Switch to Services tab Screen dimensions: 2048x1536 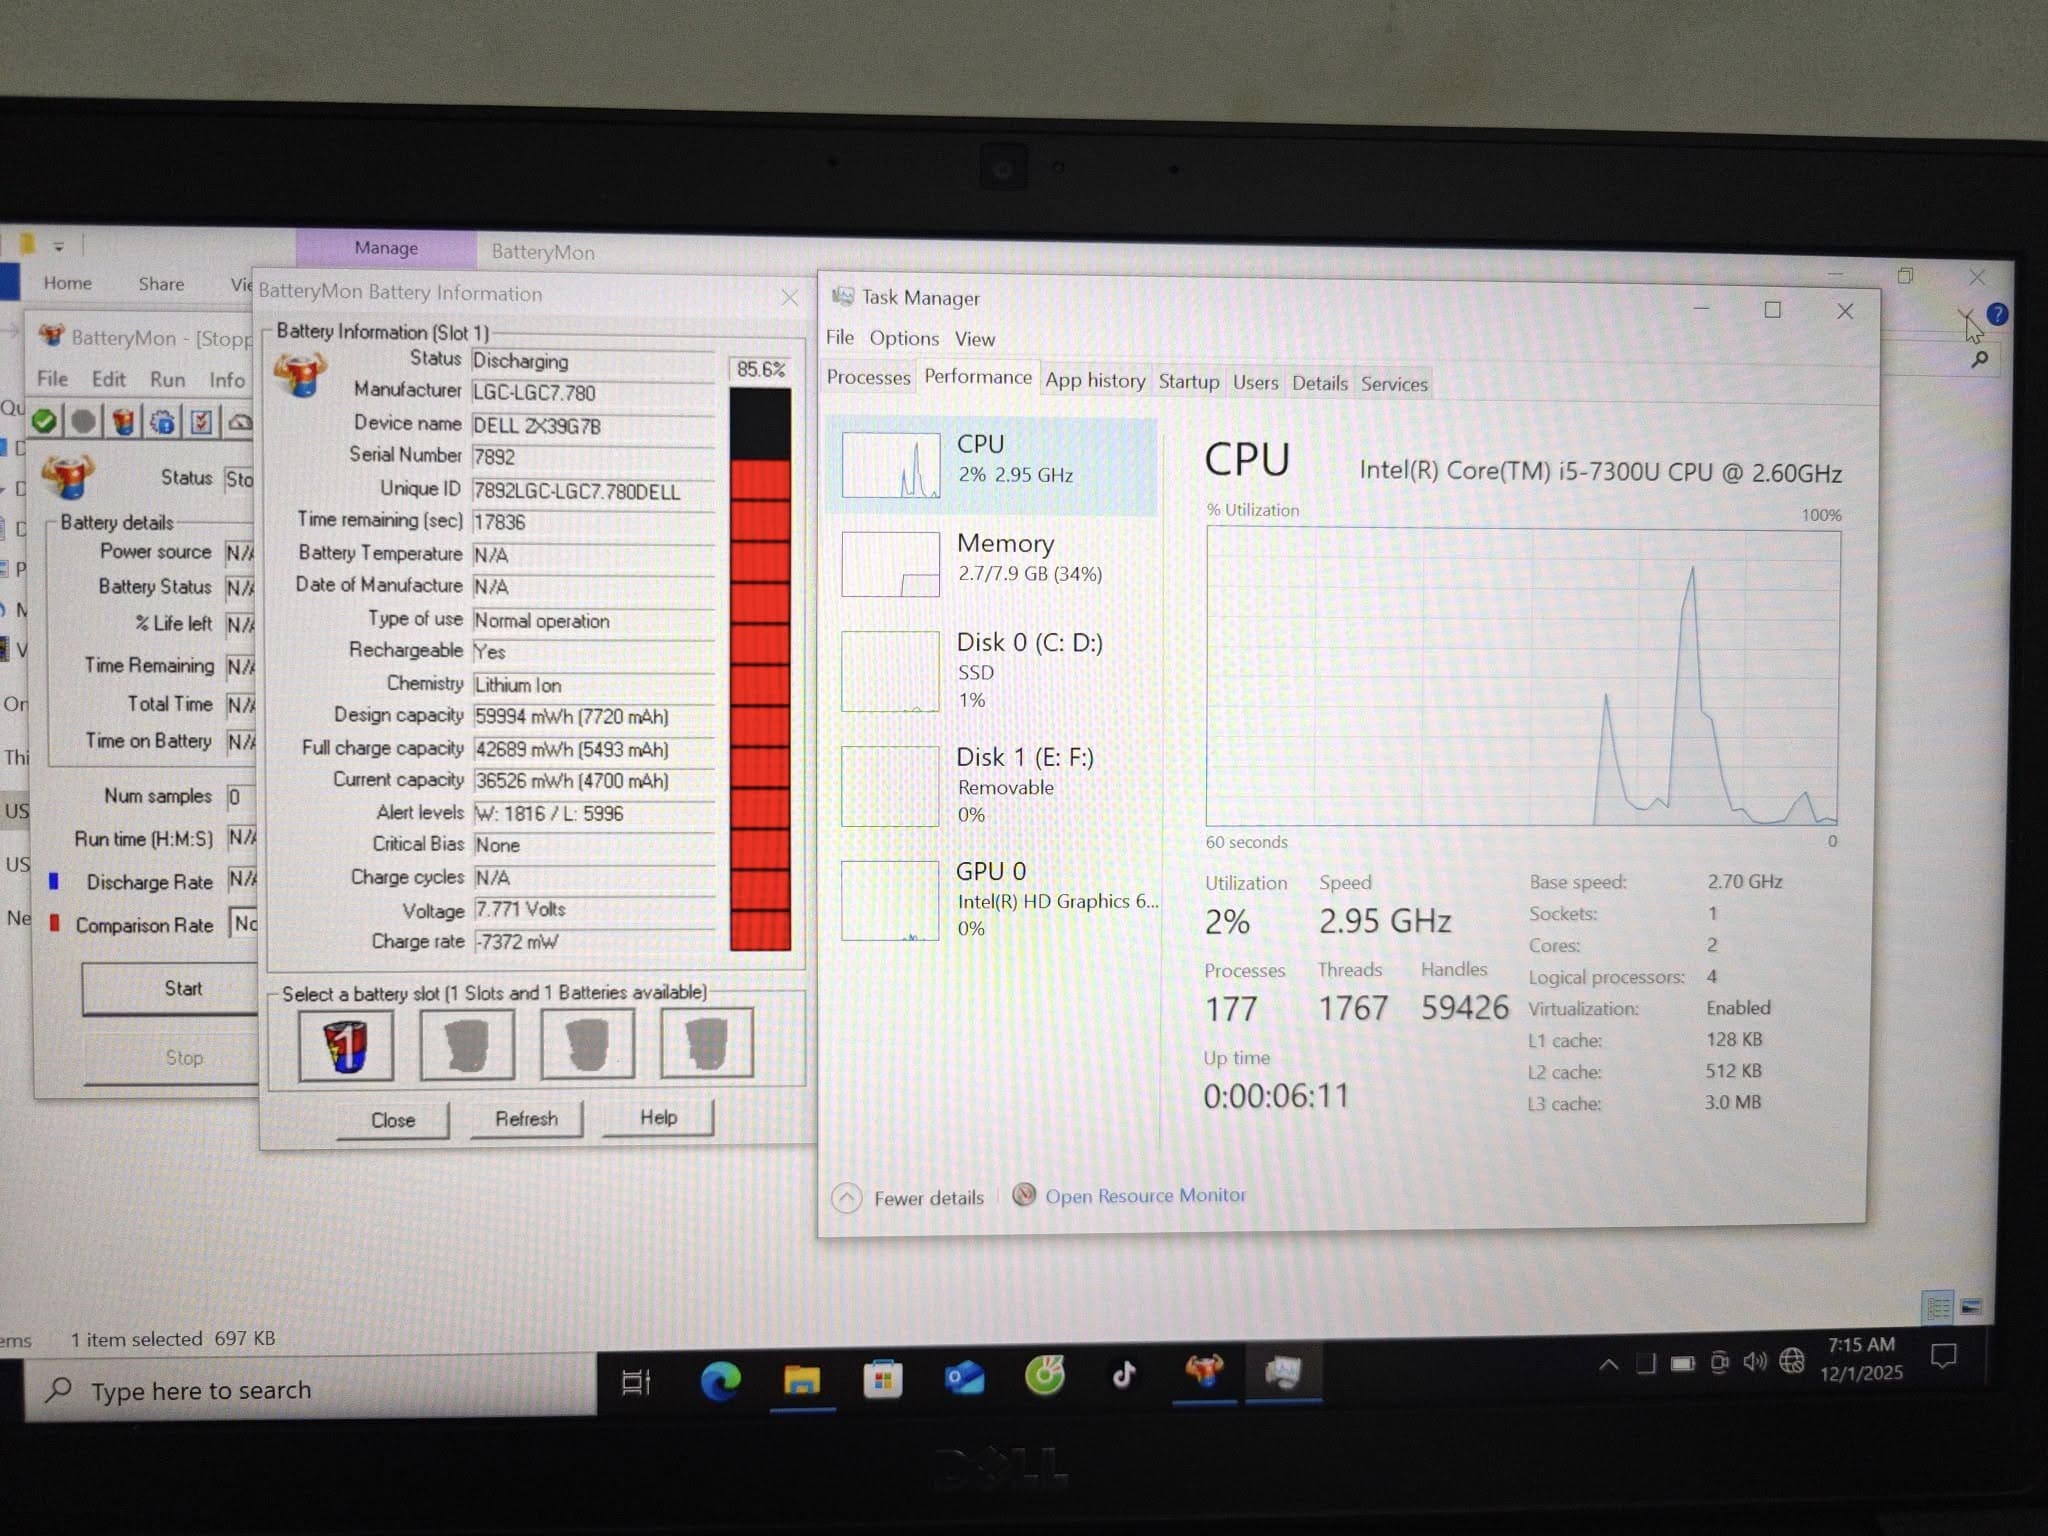pyautogui.click(x=1394, y=385)
